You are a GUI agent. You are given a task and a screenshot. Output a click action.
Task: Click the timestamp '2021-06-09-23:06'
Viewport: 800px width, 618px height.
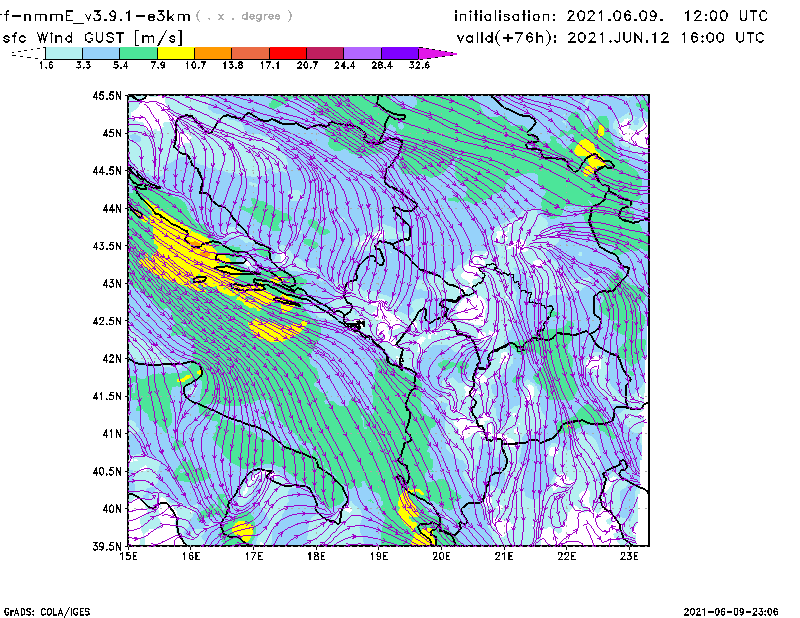(731, 612)
